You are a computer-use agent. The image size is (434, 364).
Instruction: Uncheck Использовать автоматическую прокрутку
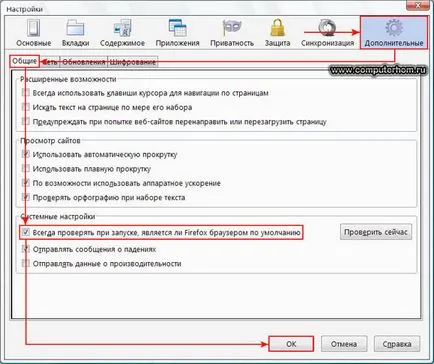point(26,154)
